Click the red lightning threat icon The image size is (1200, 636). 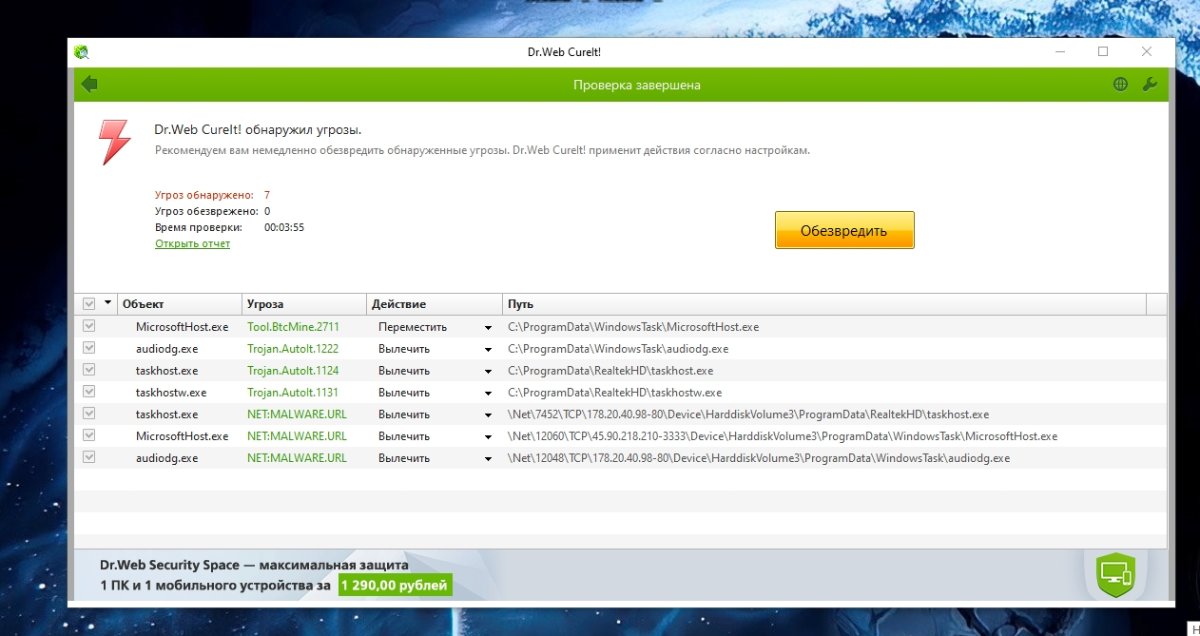[x=115, y=142]
